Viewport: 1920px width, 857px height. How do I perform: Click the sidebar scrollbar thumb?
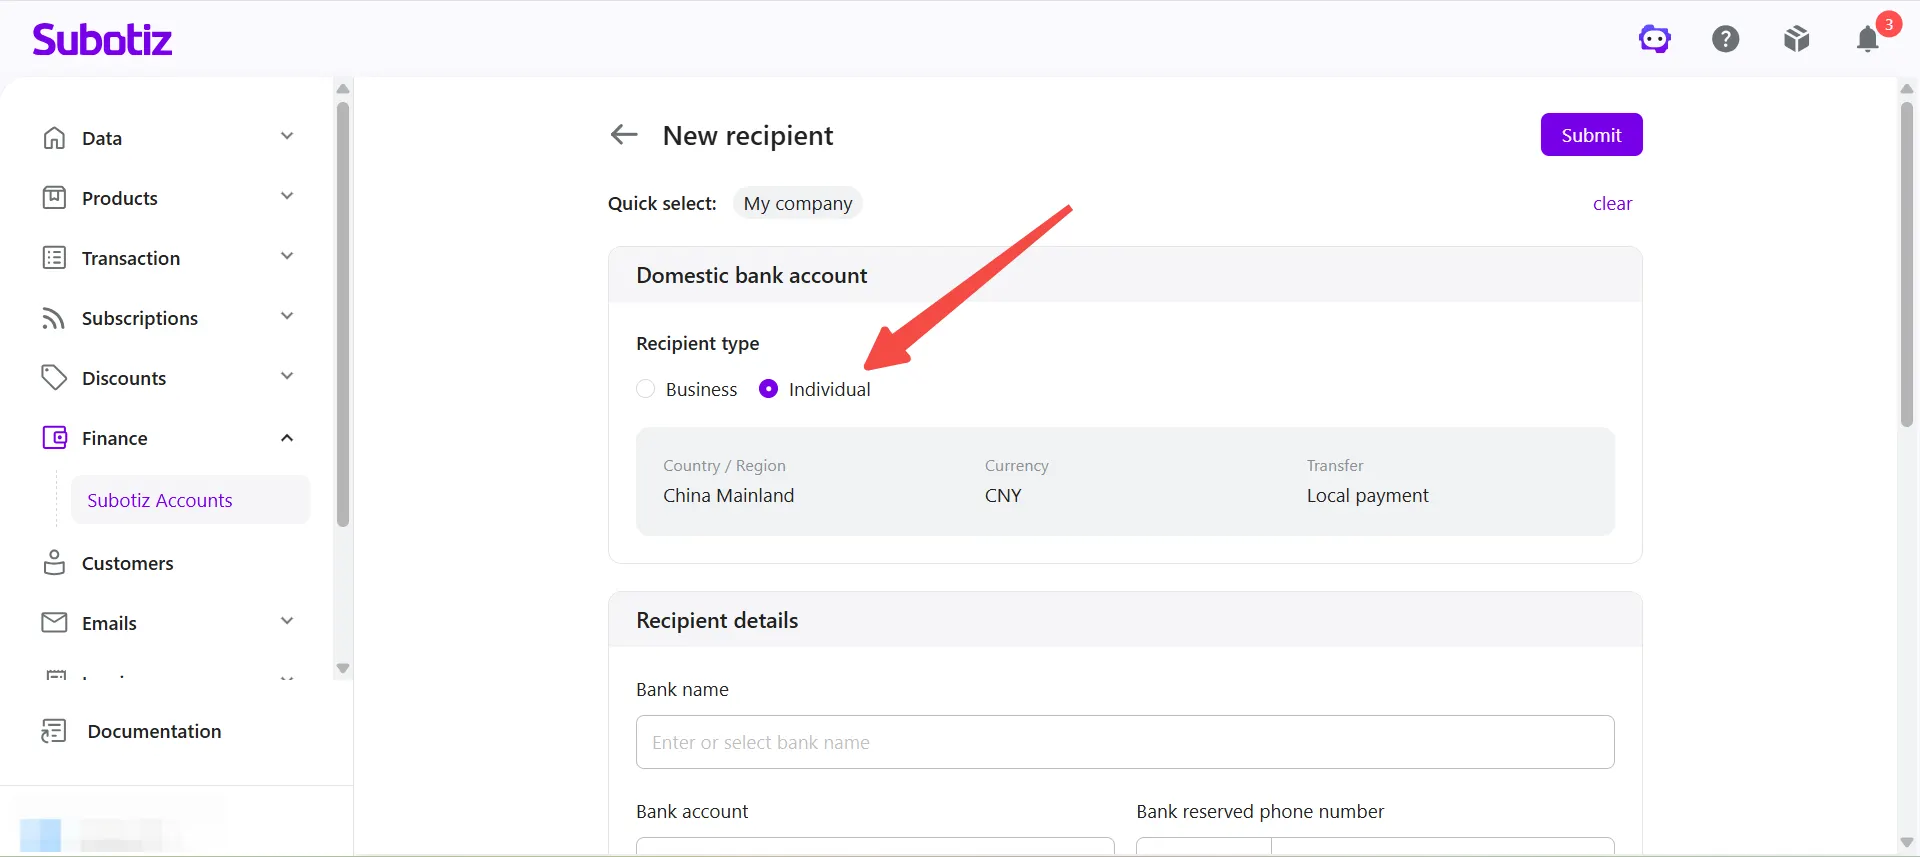click(343, 314)
